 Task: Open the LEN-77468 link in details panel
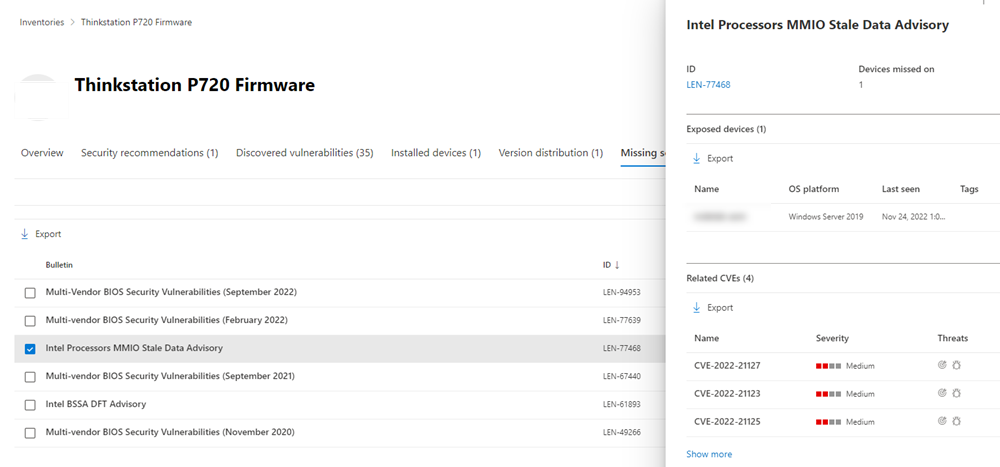point(708,84)
